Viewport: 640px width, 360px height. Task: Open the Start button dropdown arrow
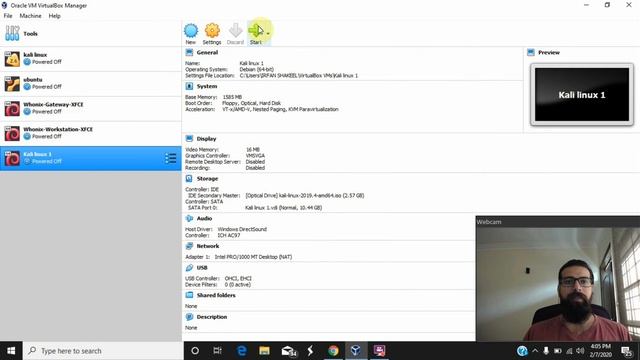[268, 33]
